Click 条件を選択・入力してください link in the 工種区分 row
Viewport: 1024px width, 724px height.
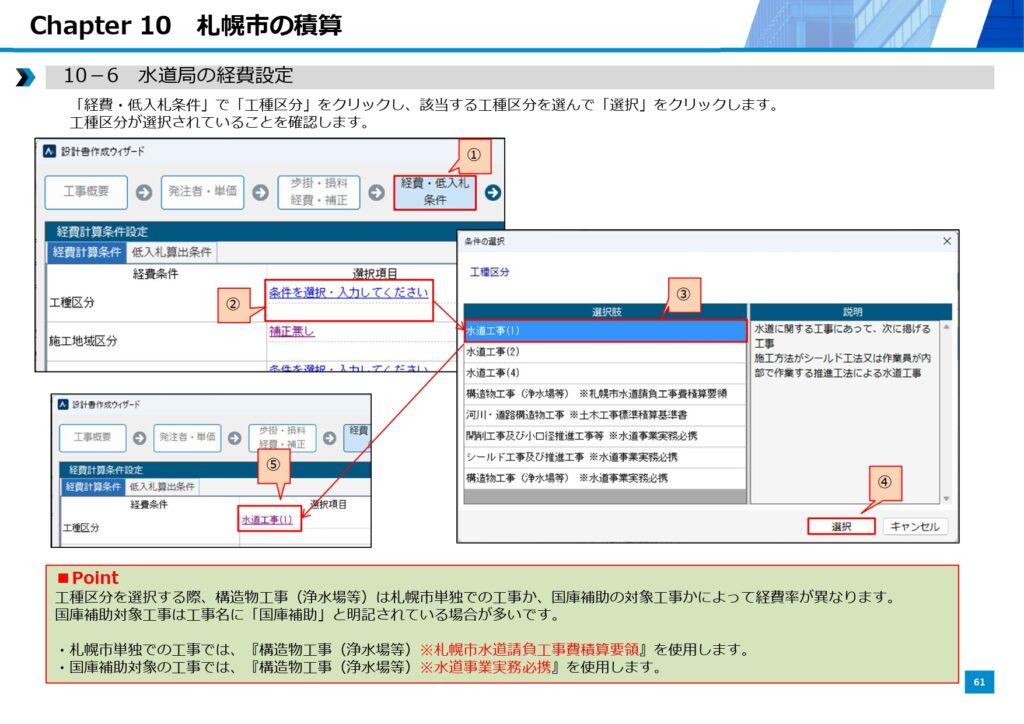click(348, 292)
